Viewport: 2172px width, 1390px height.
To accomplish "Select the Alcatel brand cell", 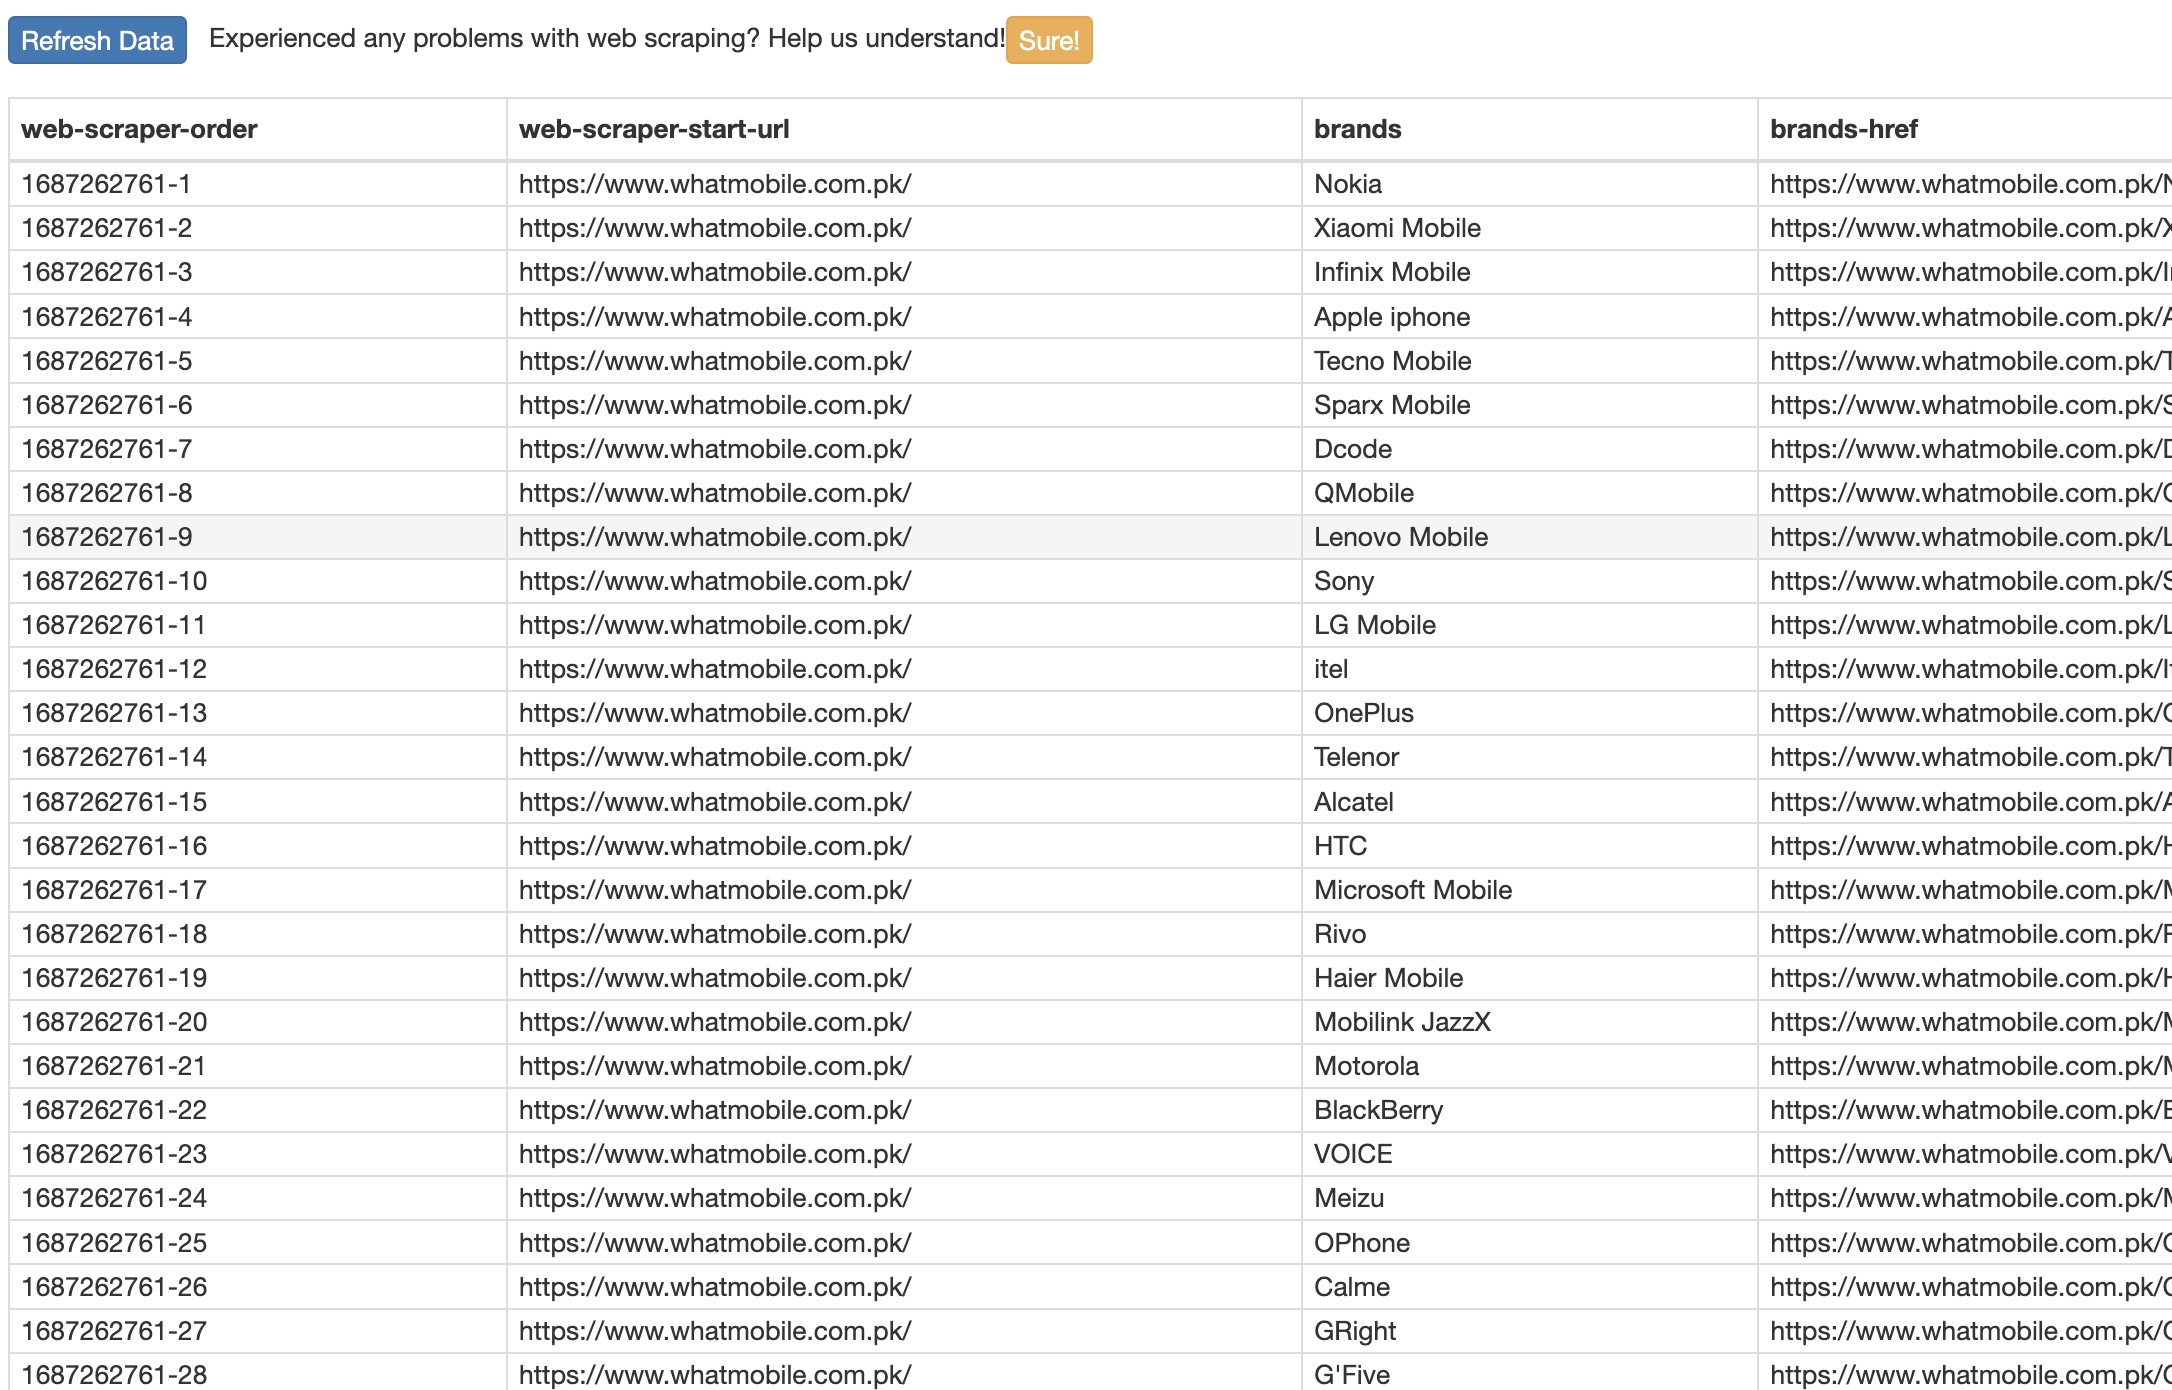I will tap(1530, 802).
